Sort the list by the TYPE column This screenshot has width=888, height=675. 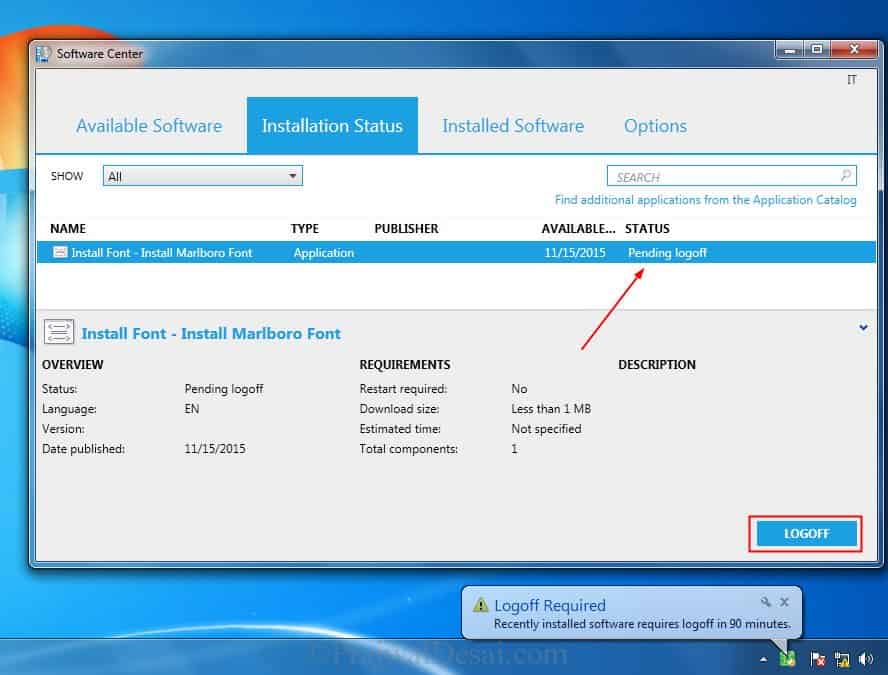(x=305, y=229)
